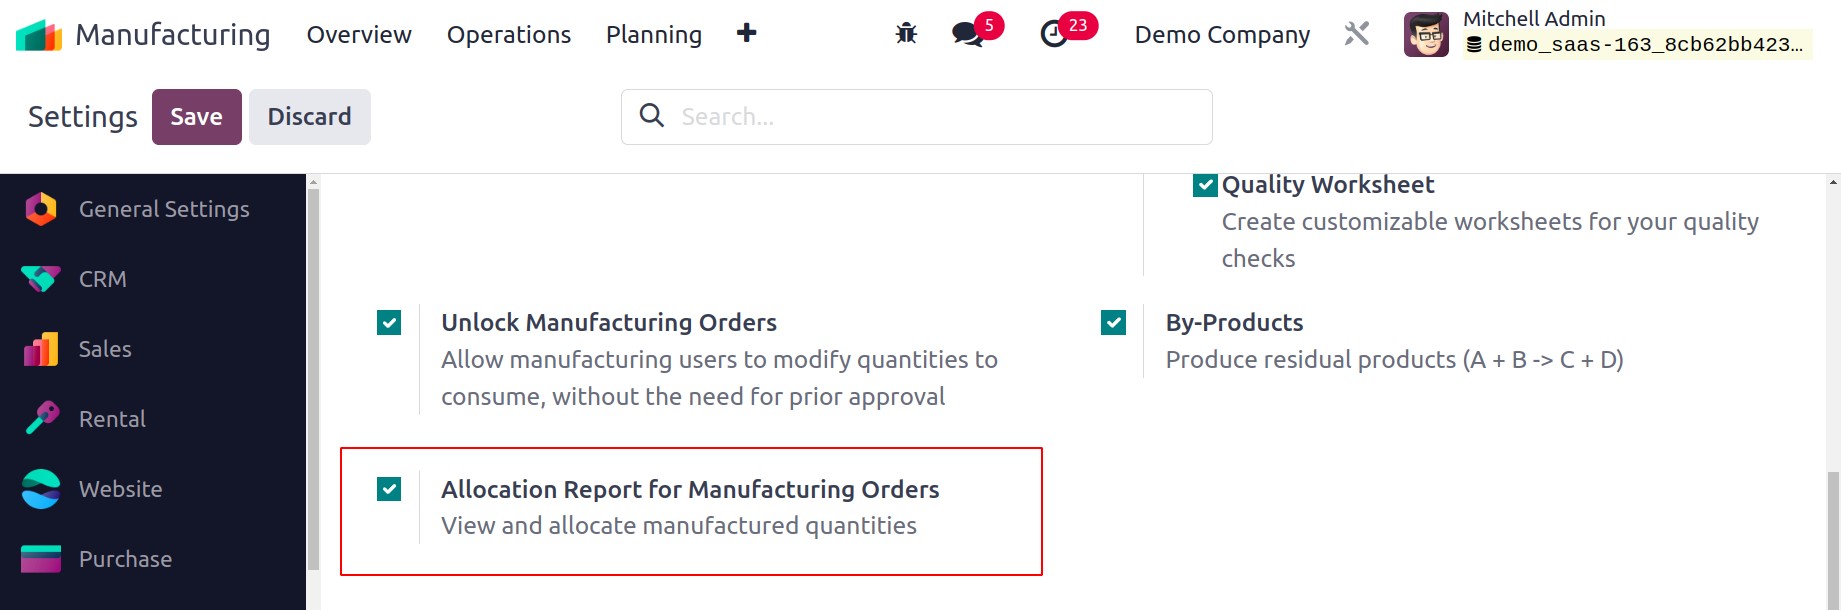Uncheck the Unlock Manufacturing Orders checkbox
1841x610 pixels.
[389, 322]
